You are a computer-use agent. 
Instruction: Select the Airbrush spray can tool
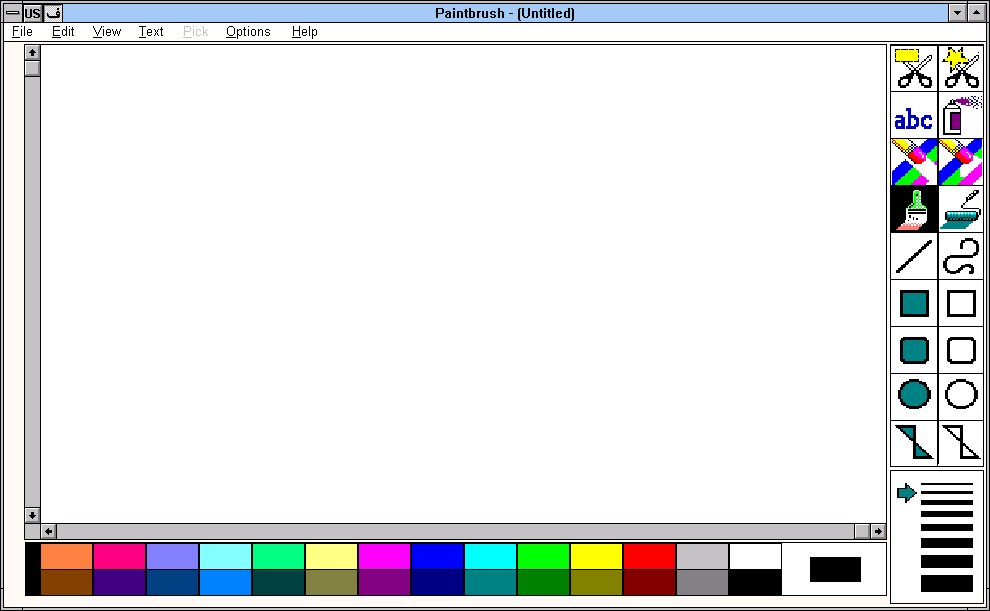[x=961, y=116]
